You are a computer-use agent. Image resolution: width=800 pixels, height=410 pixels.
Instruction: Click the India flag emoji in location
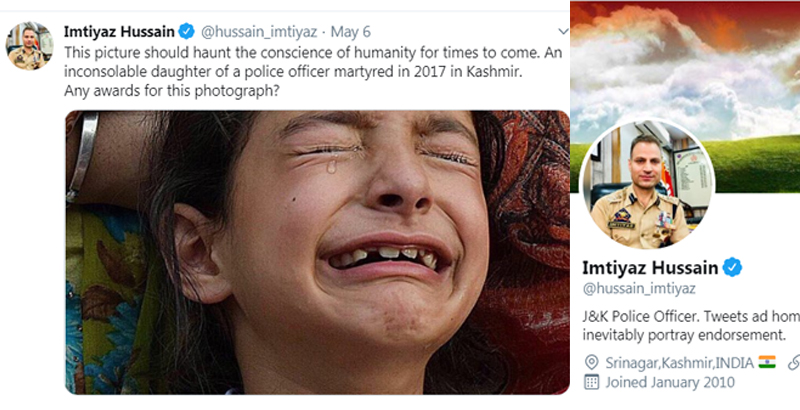click(767, 362)
